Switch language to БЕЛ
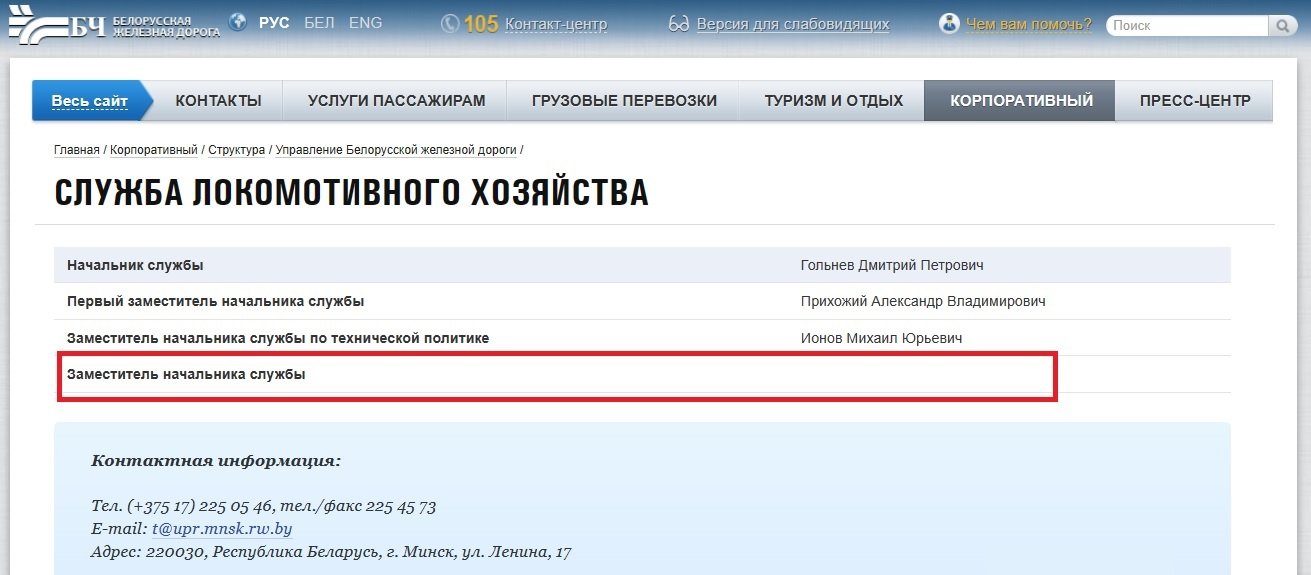The height and width of the screenshot is (575, 1311). coord(319,22)
